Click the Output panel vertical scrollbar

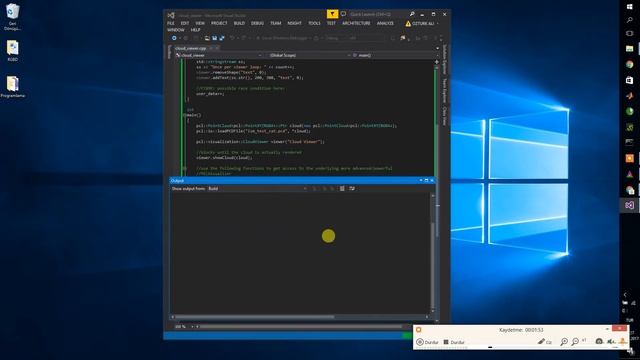point(433,253)
